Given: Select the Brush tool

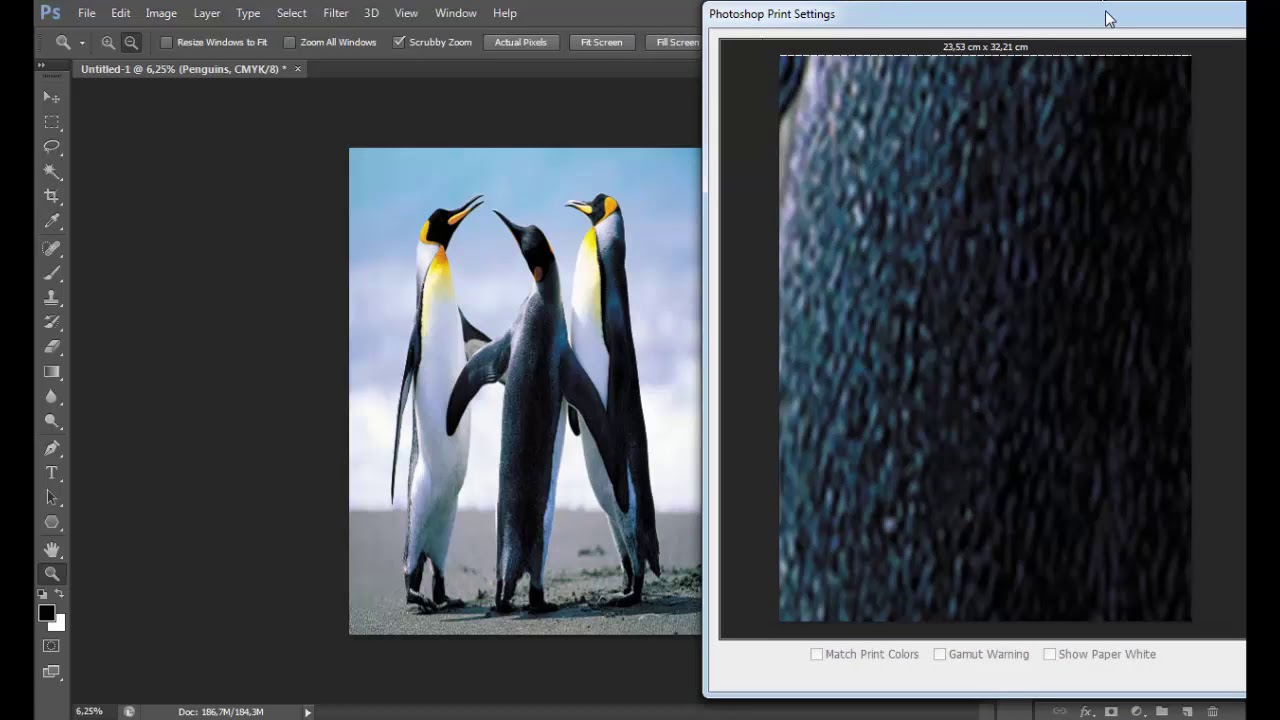Looking at the screenshot, I should [x=52, y=273].
